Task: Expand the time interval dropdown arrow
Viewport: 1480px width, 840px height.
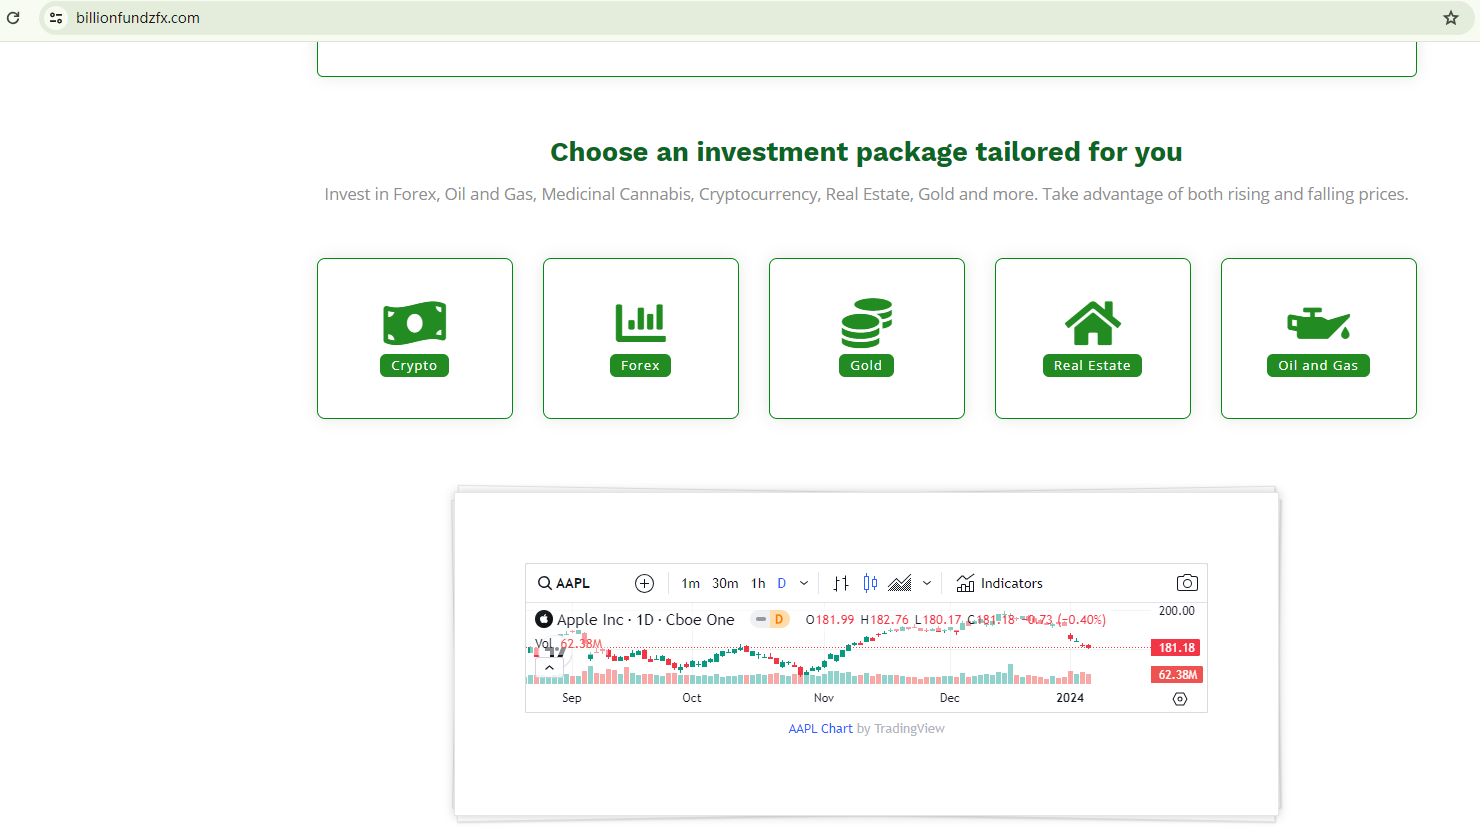Action: 804,583
